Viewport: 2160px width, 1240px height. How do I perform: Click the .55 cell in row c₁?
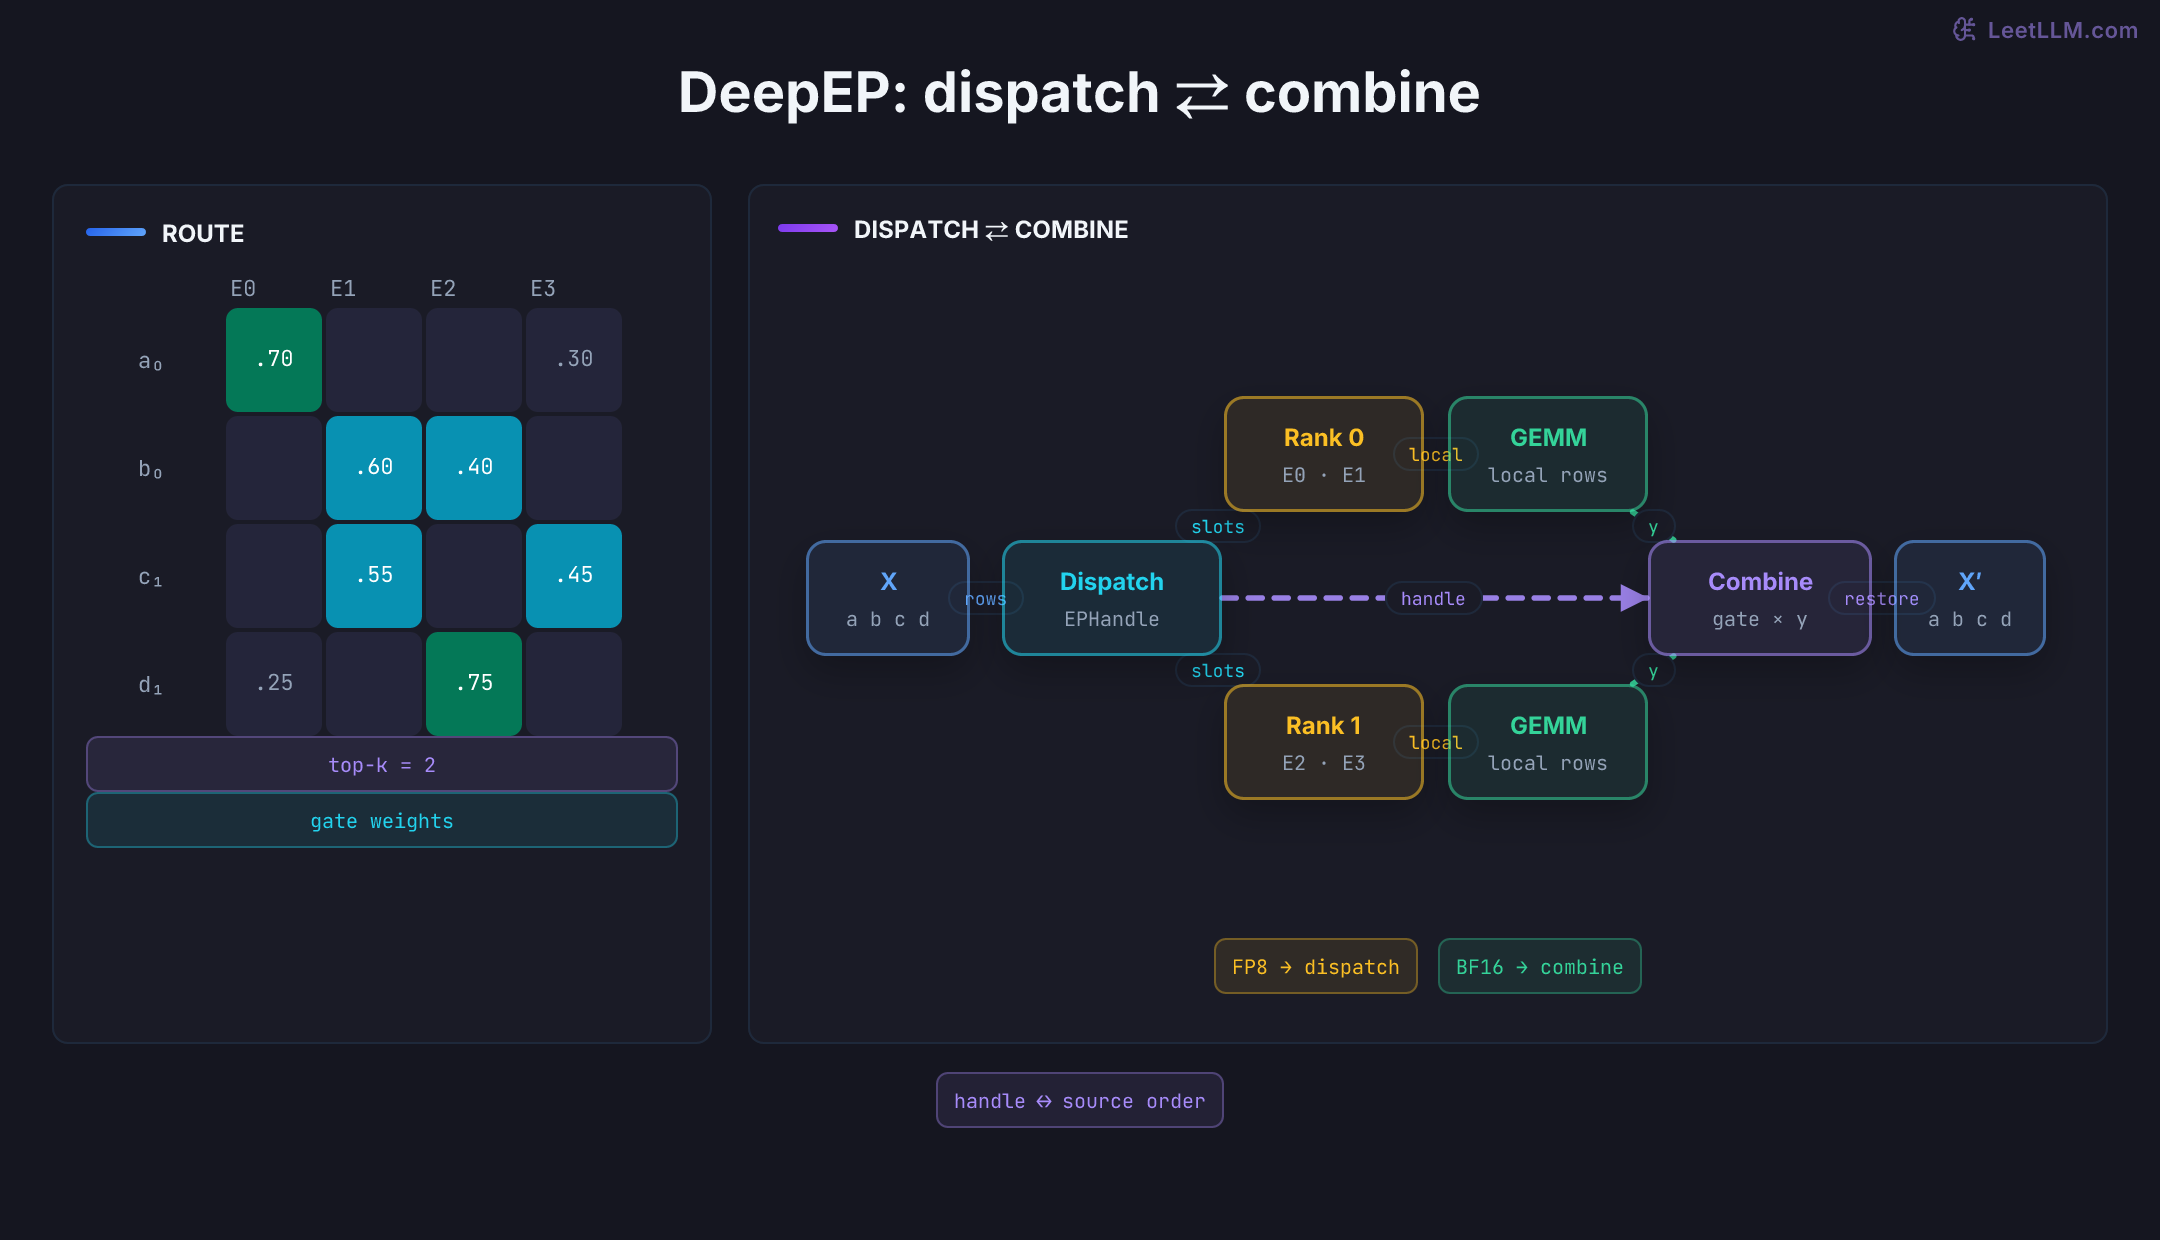pos(374,576)
